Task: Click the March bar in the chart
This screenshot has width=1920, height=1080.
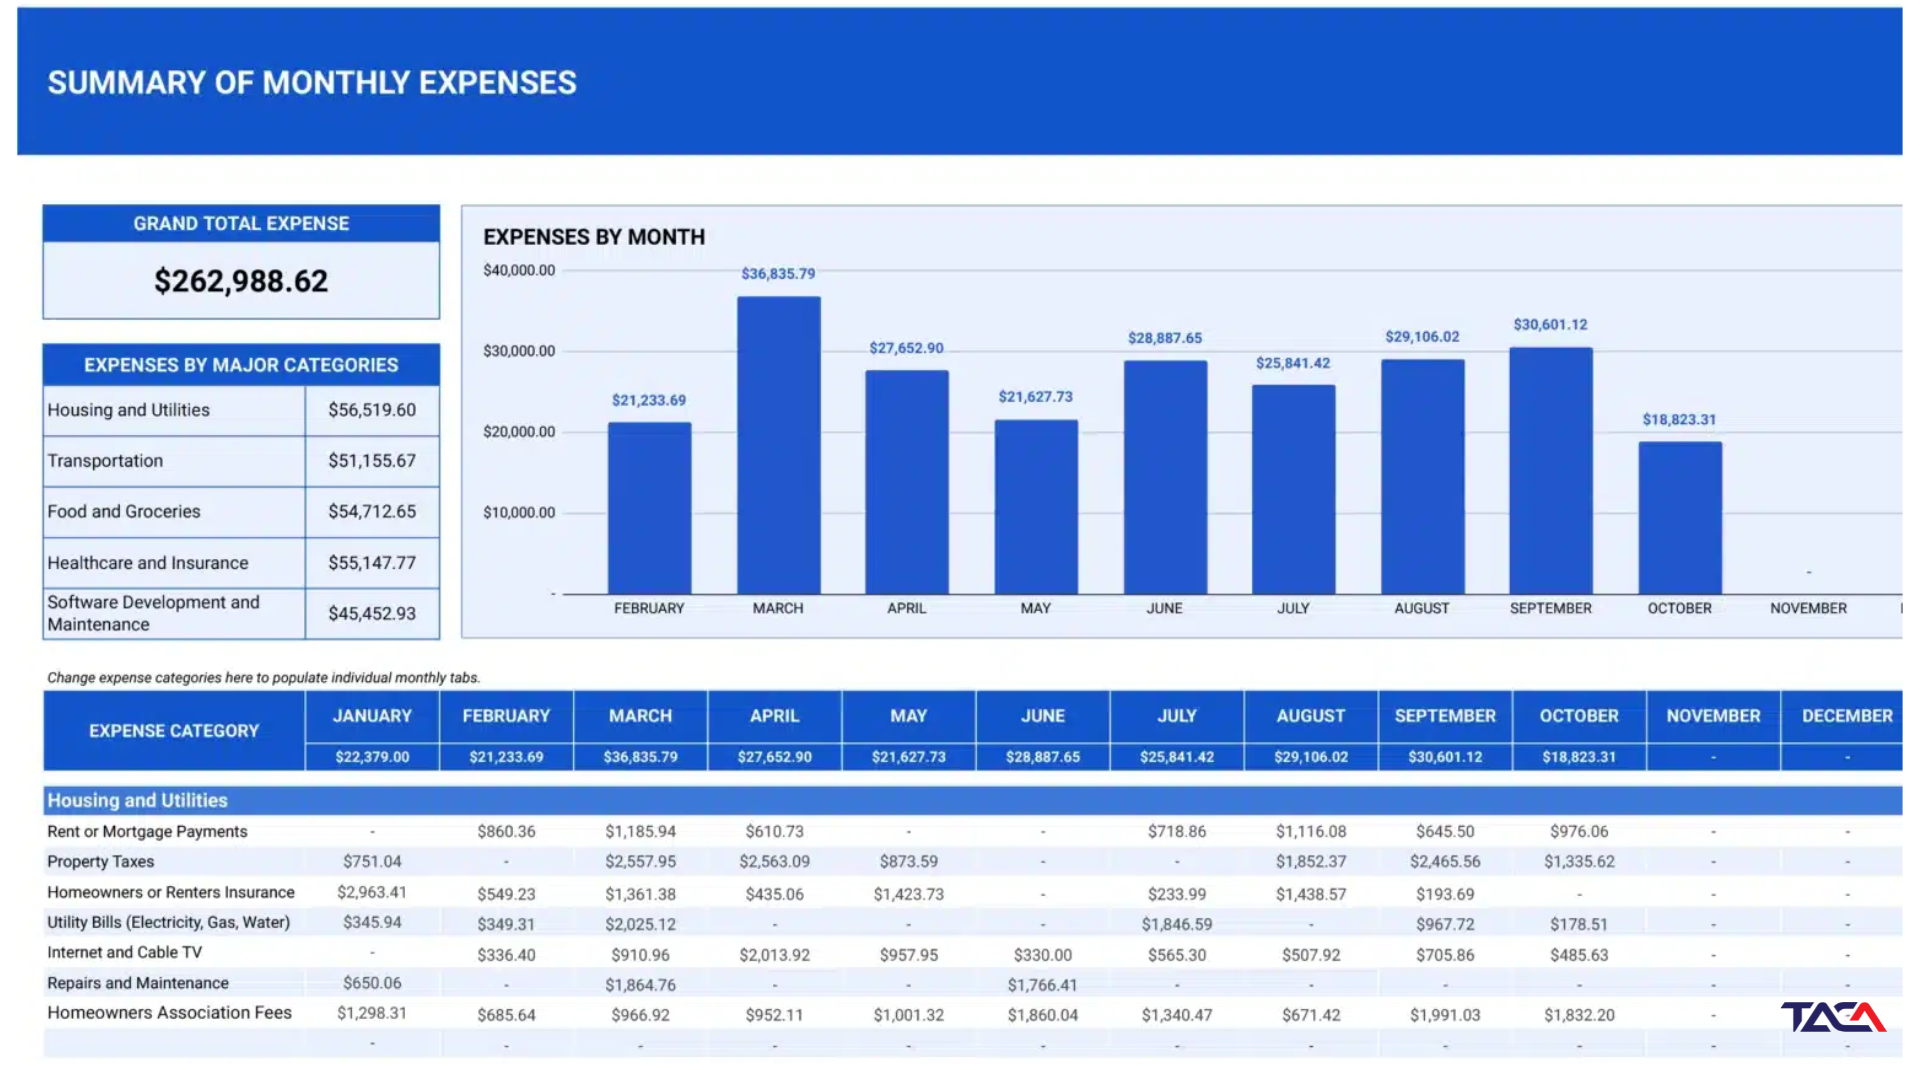Action: (x=778, y=445)
